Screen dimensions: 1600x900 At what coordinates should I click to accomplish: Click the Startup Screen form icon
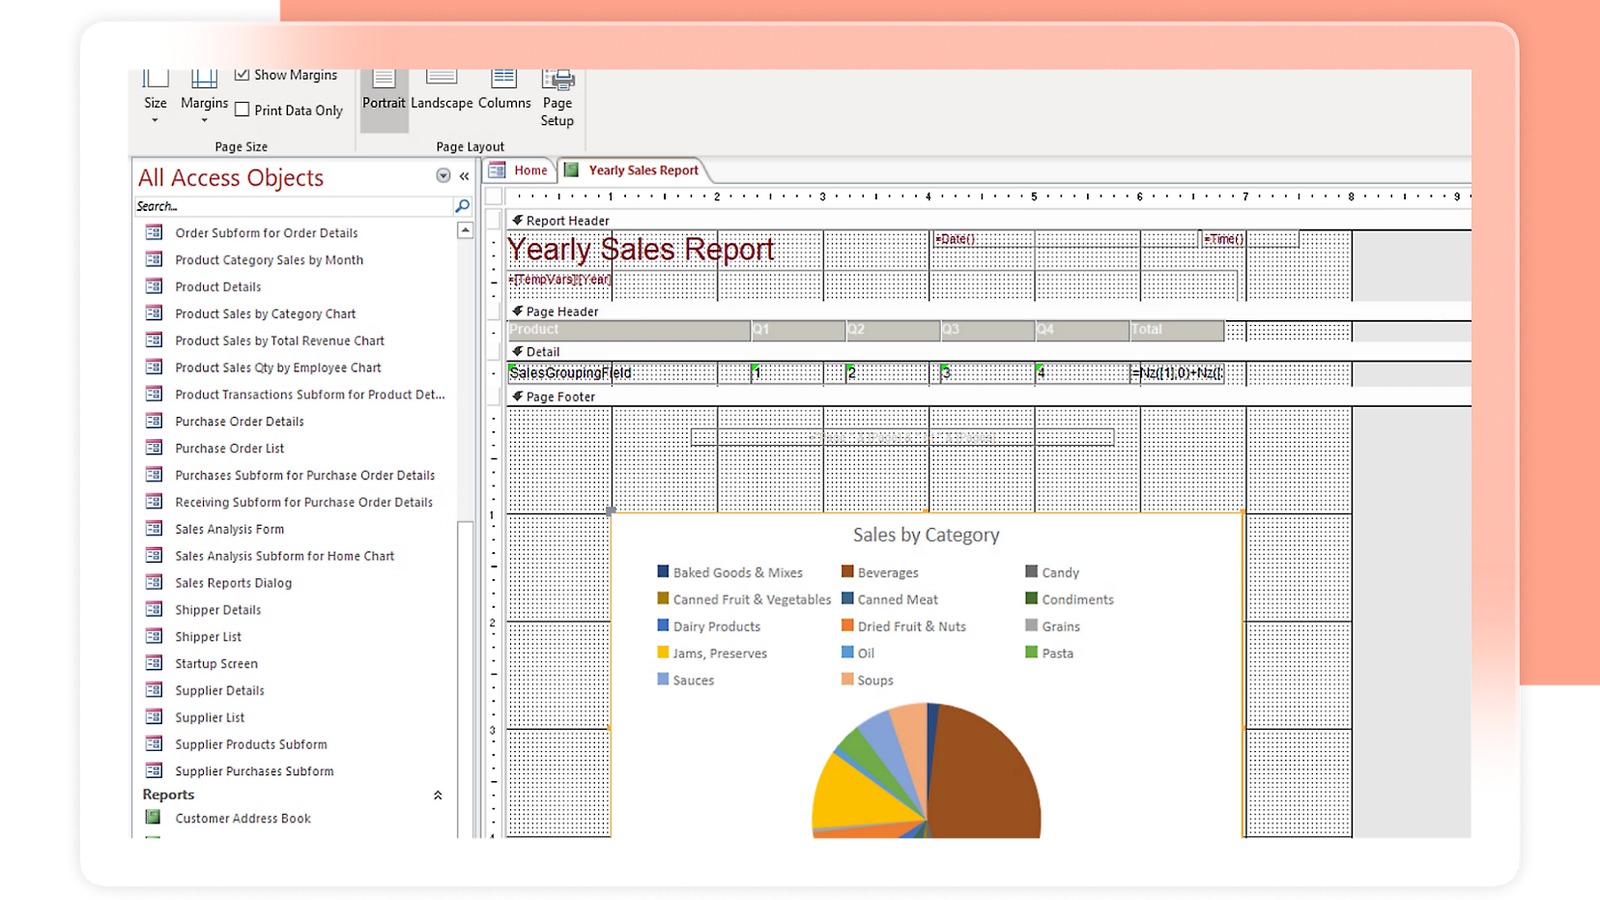tap(154, 664)
